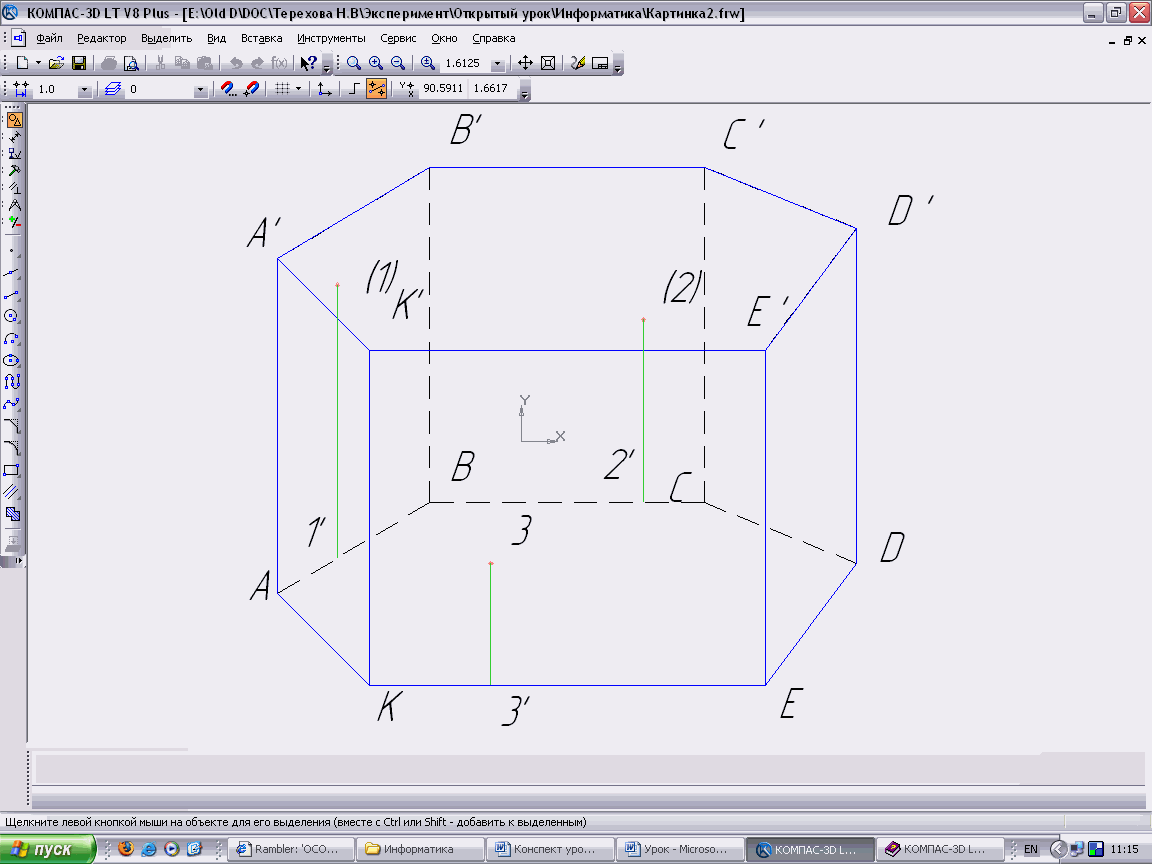This screenshot has width=1152, height=864.
Task: Select the Rectangle drawing tool
Action: tap(12, 470)
